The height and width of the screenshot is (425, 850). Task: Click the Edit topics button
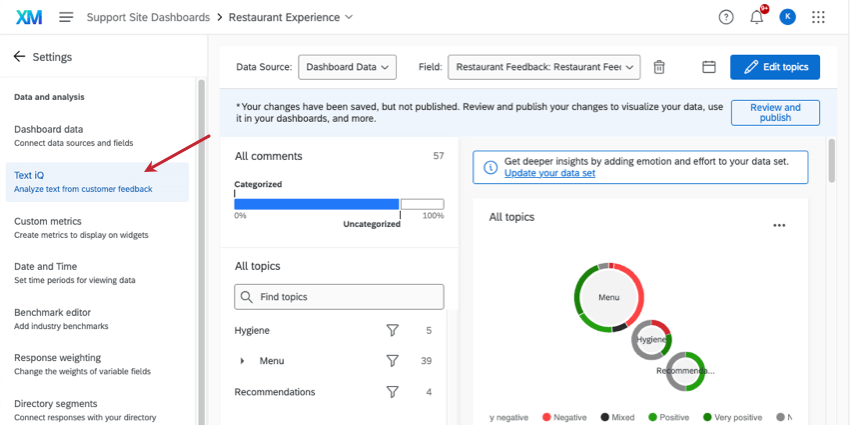pos(775,67)
